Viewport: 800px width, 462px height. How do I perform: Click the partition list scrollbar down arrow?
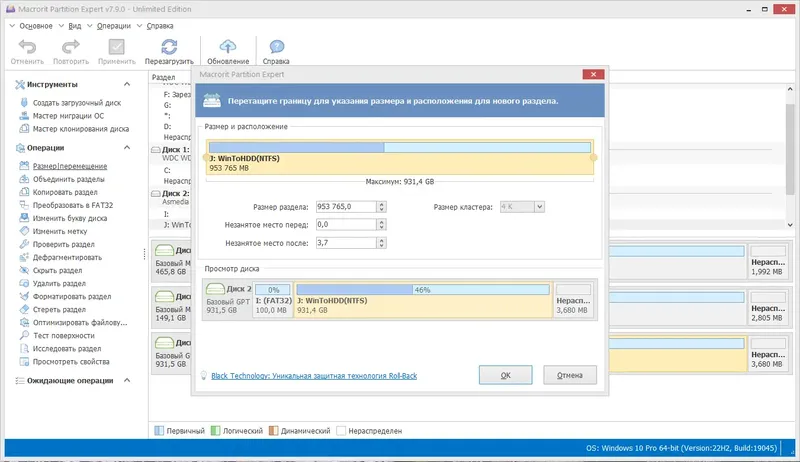click(x=790, y=225)
